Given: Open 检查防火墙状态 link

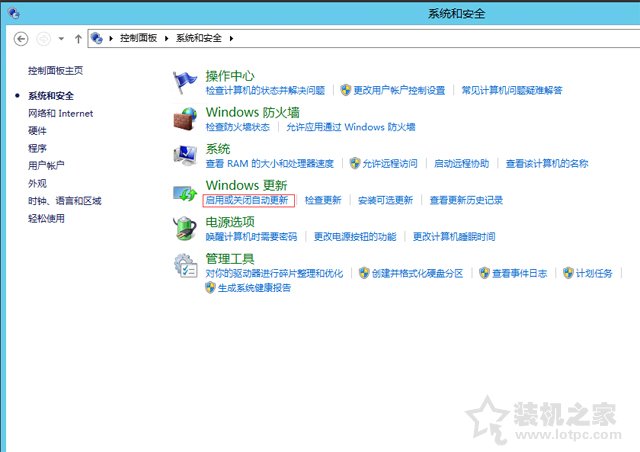Looking at the screenshot, I should (x=238, y=127).
